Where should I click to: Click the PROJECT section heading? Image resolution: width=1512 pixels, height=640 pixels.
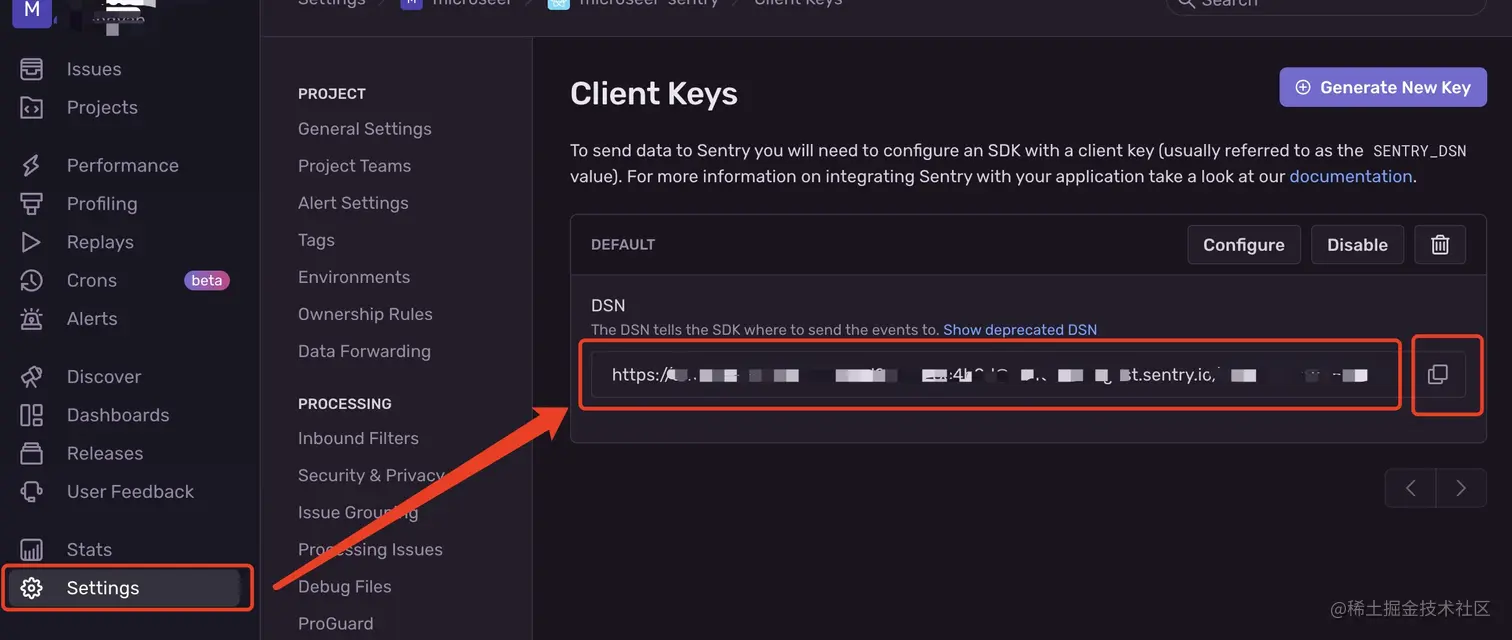[332, 93]
